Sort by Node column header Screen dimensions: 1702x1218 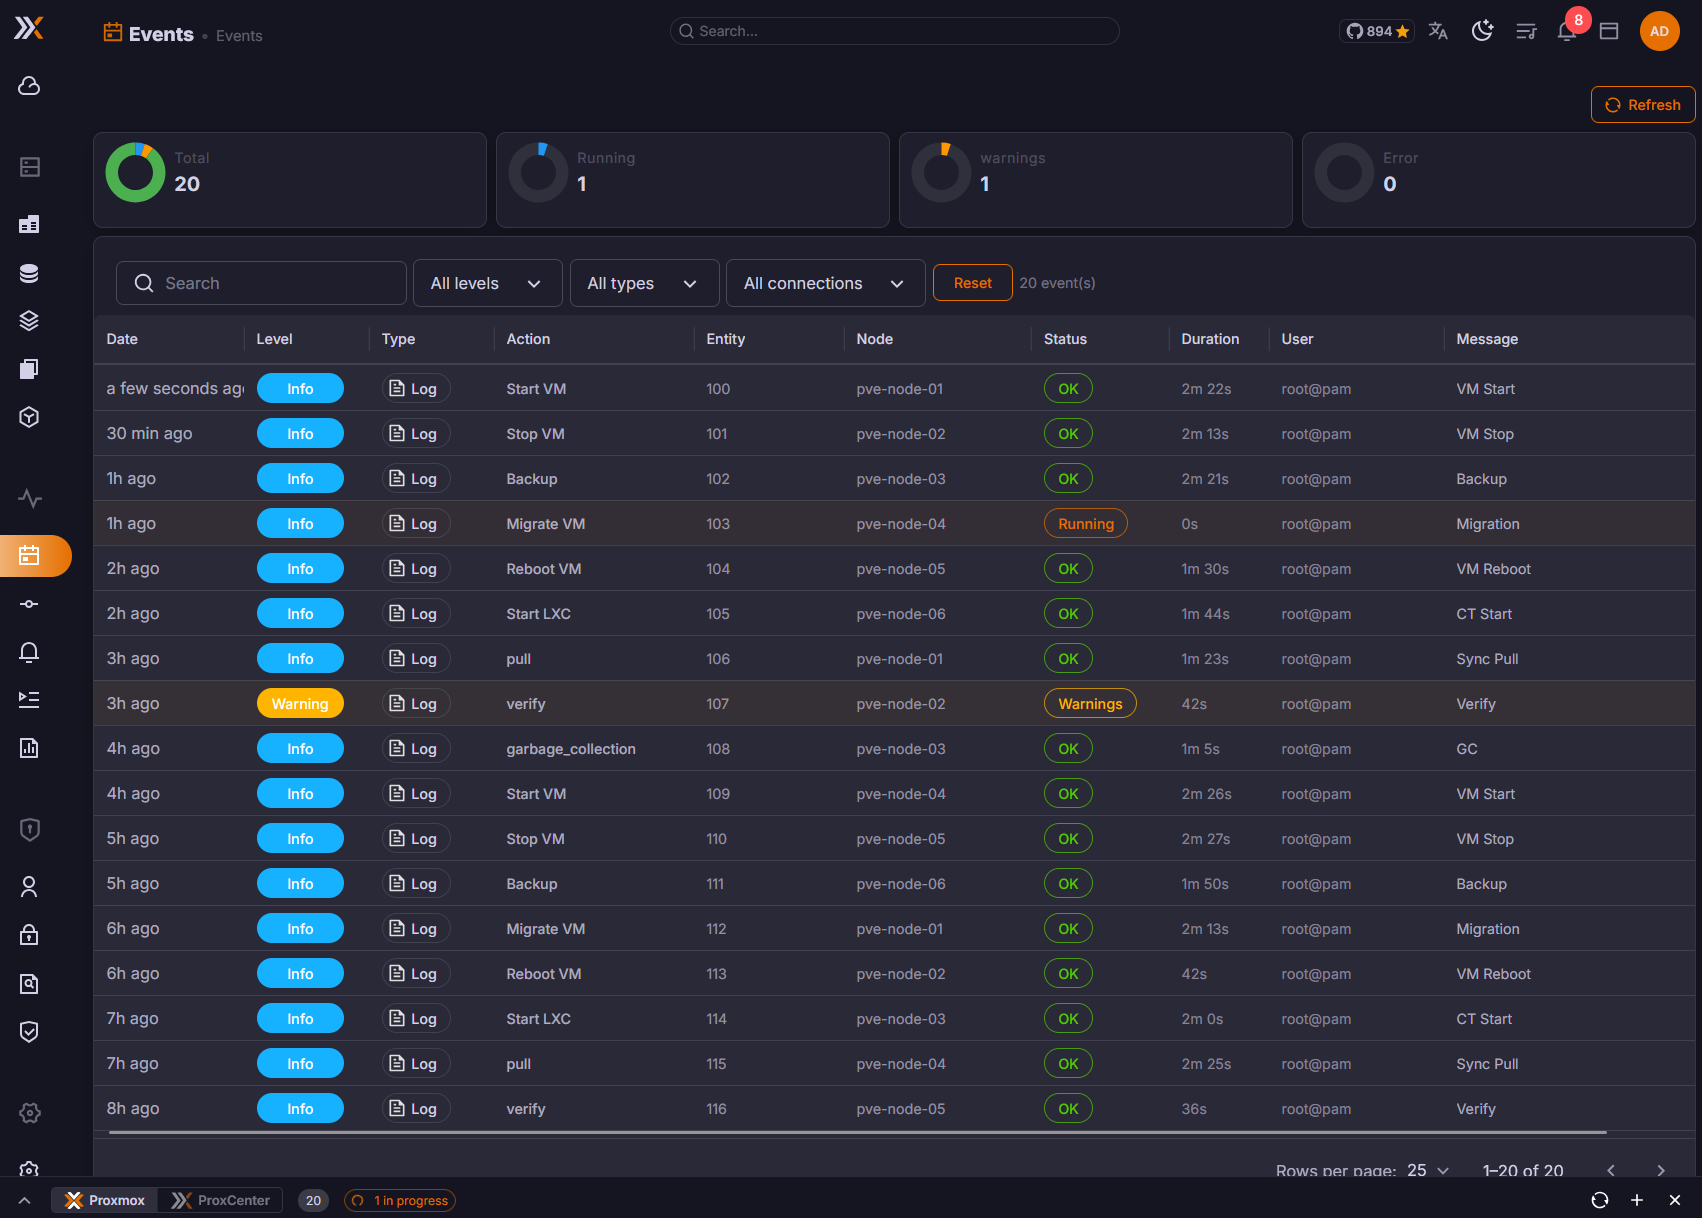(874, 339)
